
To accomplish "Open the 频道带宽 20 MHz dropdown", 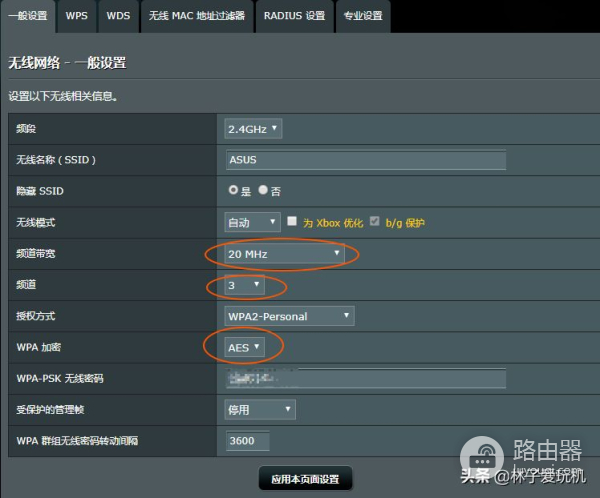I will pos(284,254).
